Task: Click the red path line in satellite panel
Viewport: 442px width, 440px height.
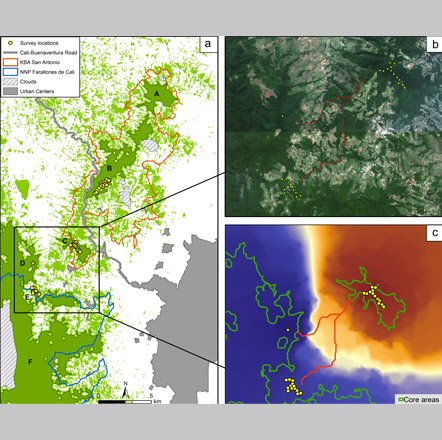Action: pyautogui.click(x=344, y=133)
